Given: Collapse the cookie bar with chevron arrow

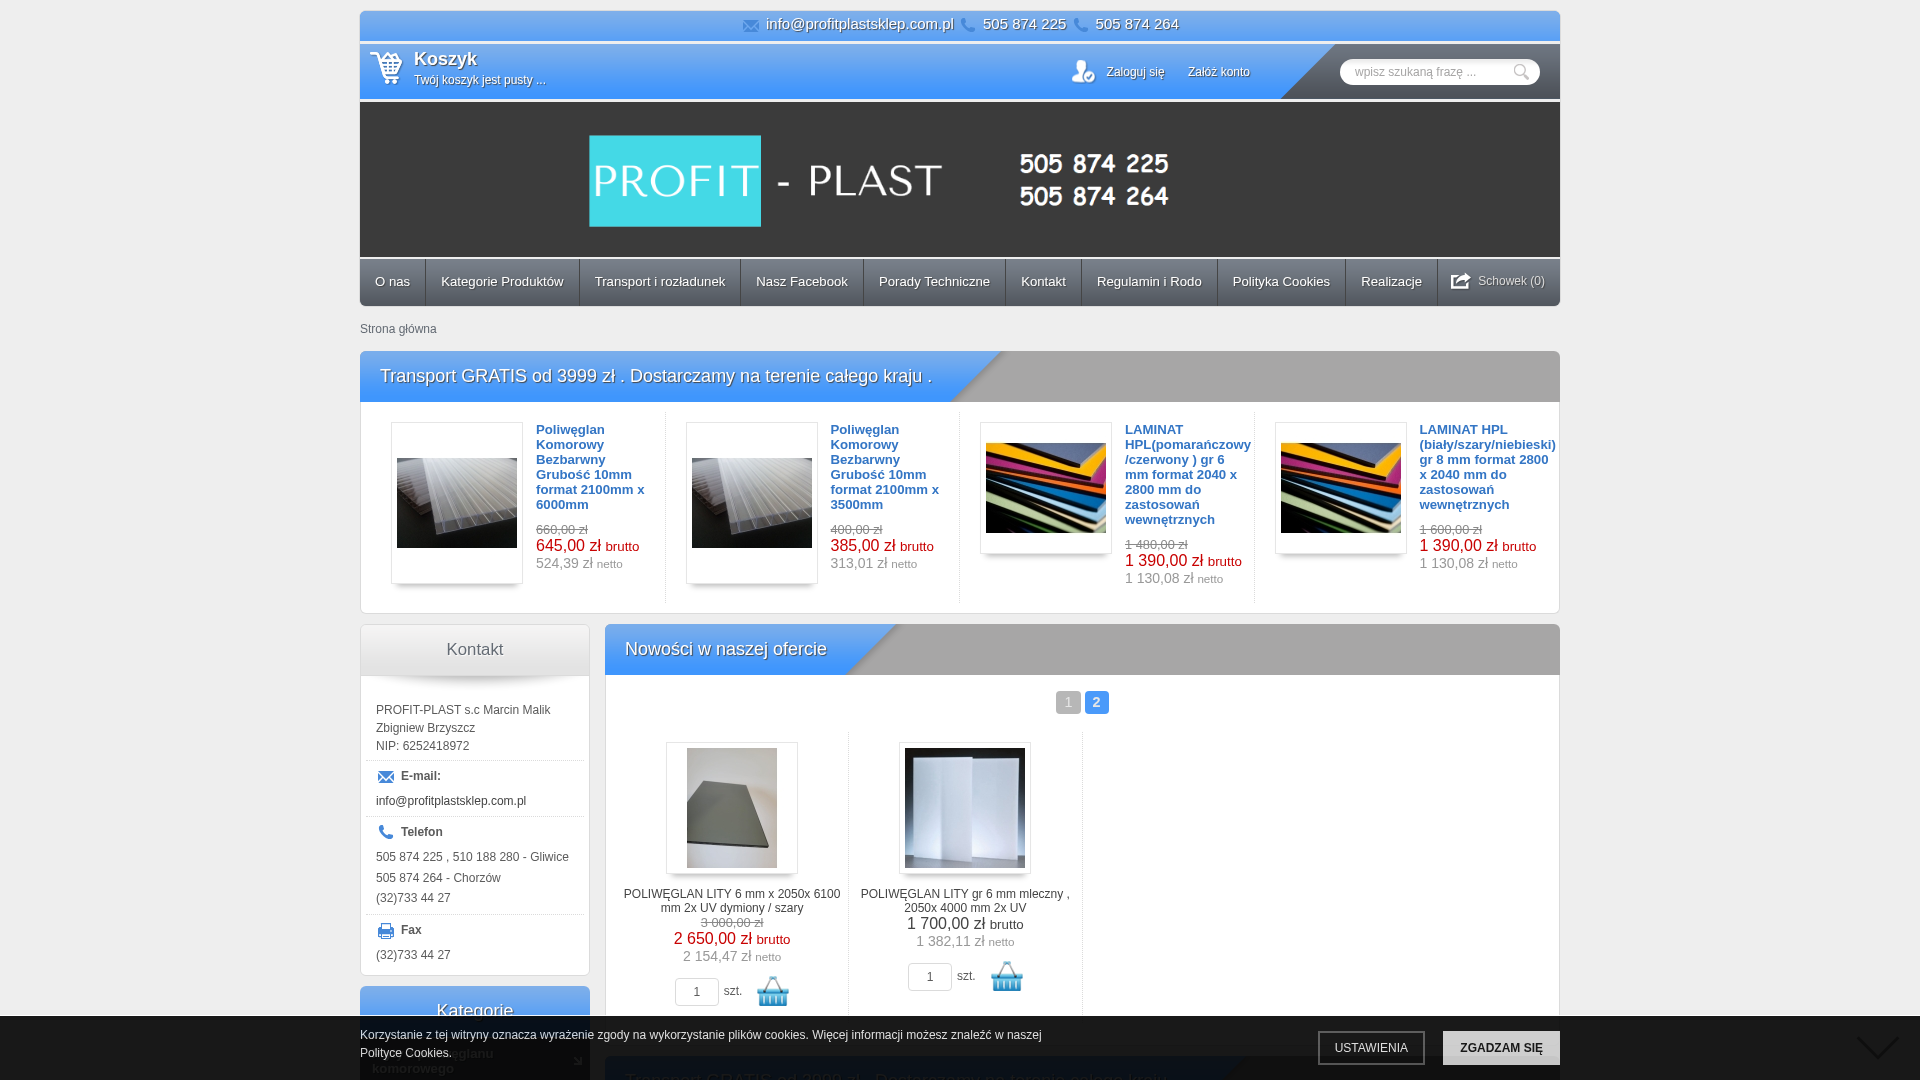Looking at the screenshot, I should 1878,1047.
